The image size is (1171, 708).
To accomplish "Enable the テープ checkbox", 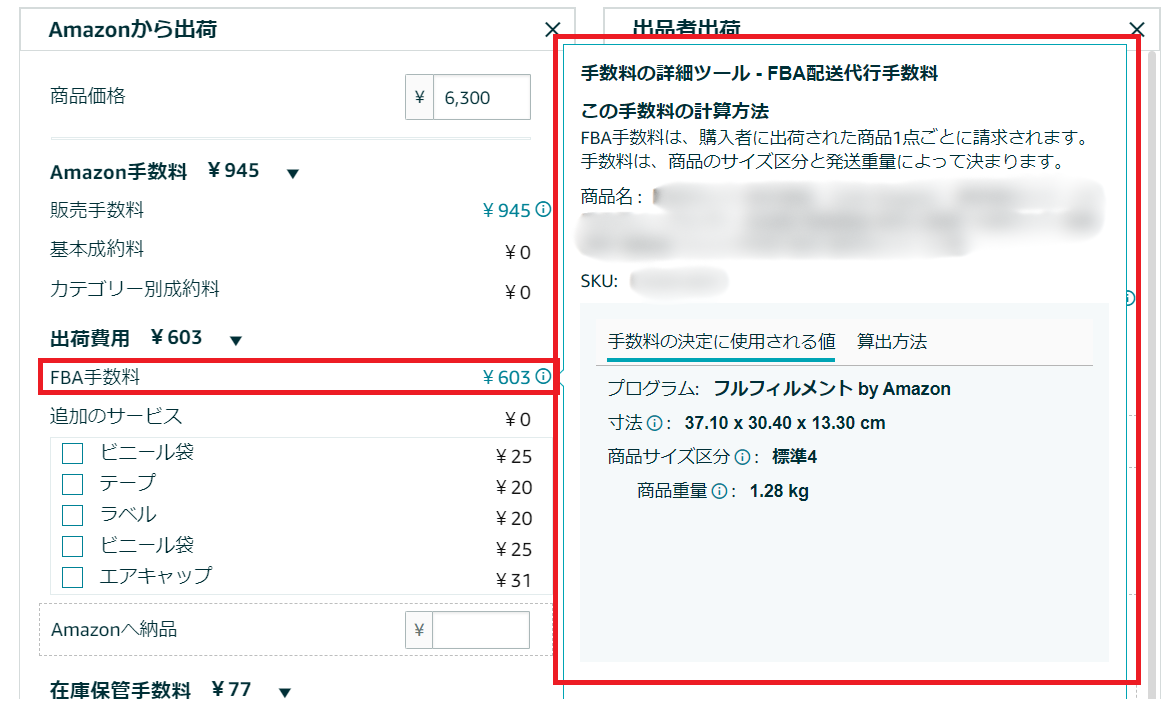I will [x=72, y=484].
